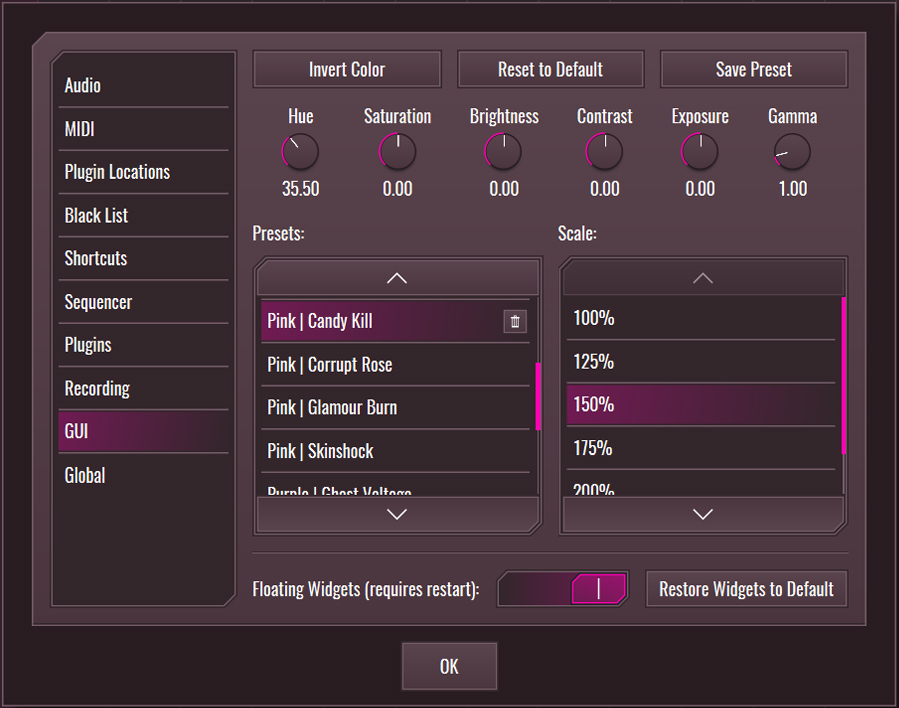
Task: Select the Pink | Skinshock preset
Action: coord(395,451)
